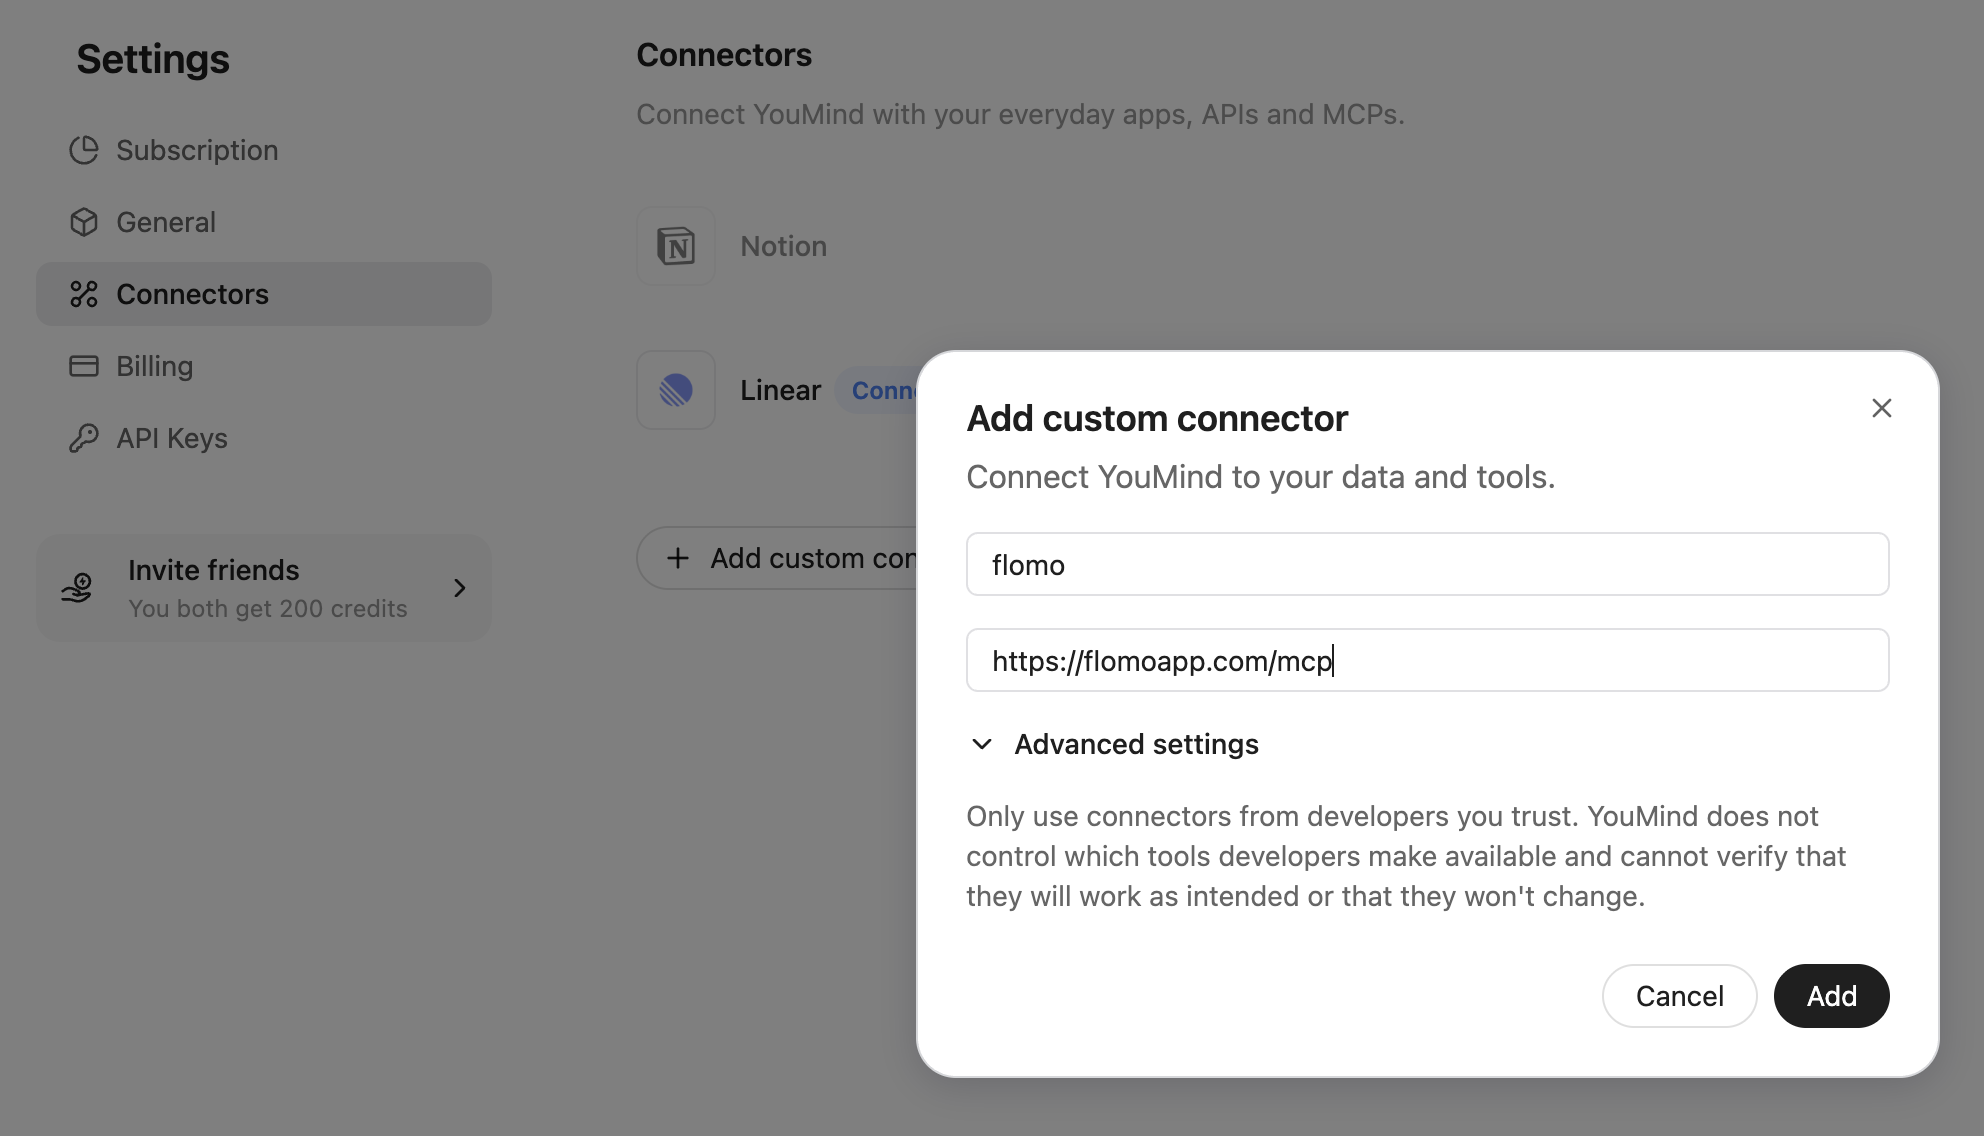Click the plus icon beside Add custom connector
The width and height of the screenshot is (1984, 1136).
(678, 558)
